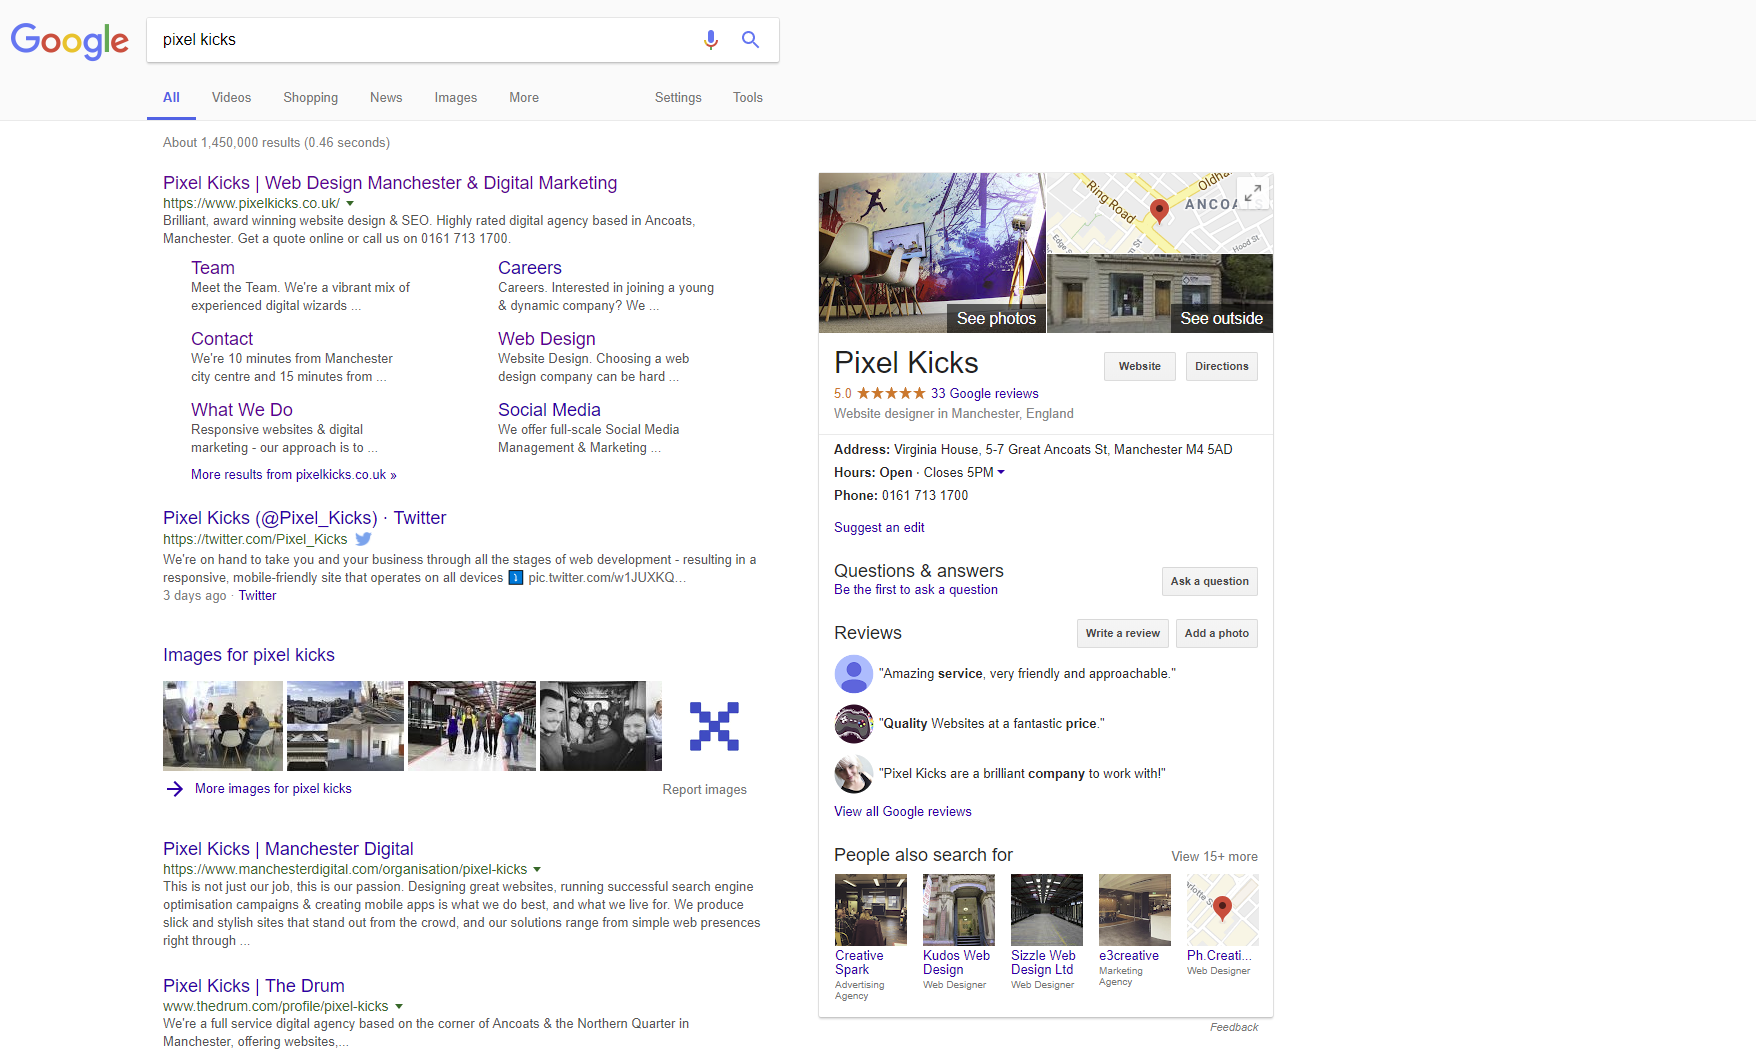Open the What We Do sitelink
This screenshot has width=1756, height=1061.
click(242, 410)
